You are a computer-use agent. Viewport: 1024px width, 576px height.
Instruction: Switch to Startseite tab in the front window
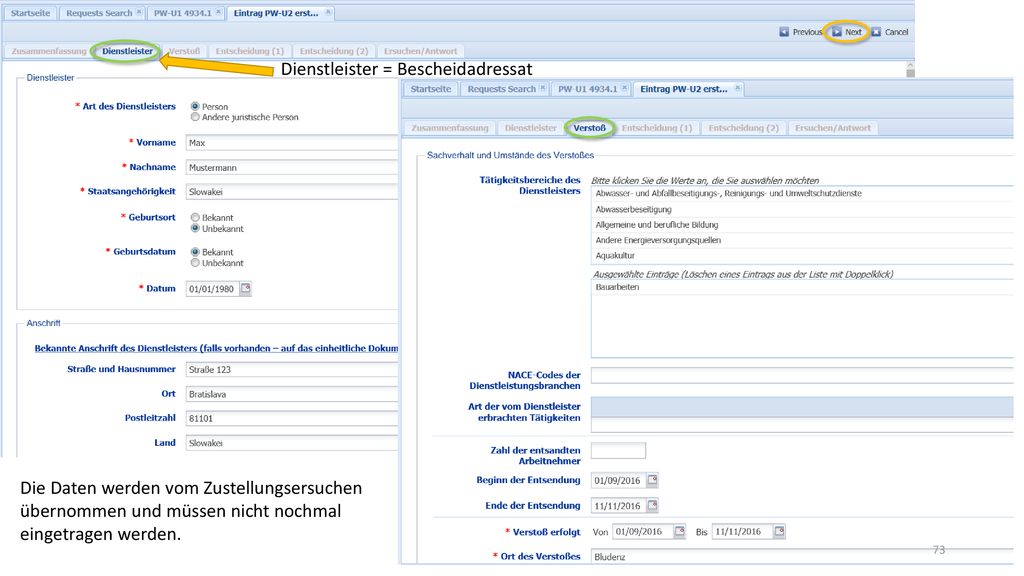(431, 89)
